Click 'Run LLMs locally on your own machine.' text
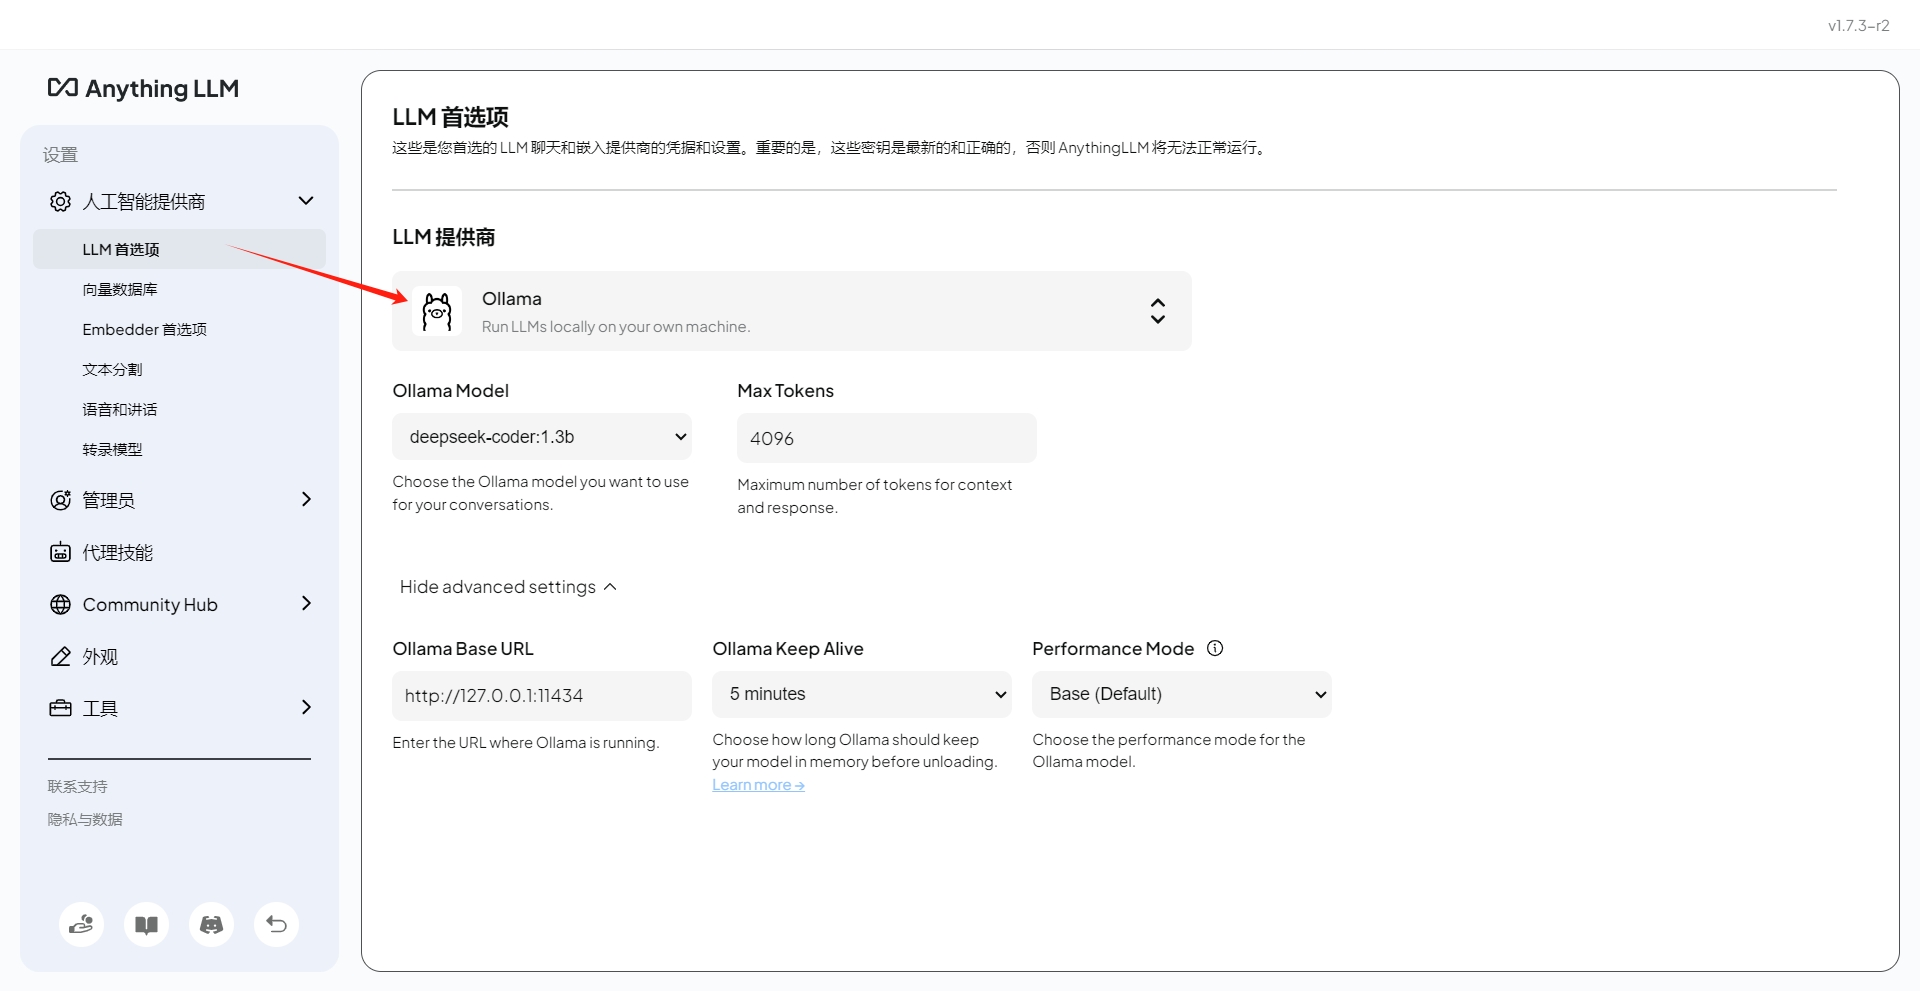 click(616, 327)
